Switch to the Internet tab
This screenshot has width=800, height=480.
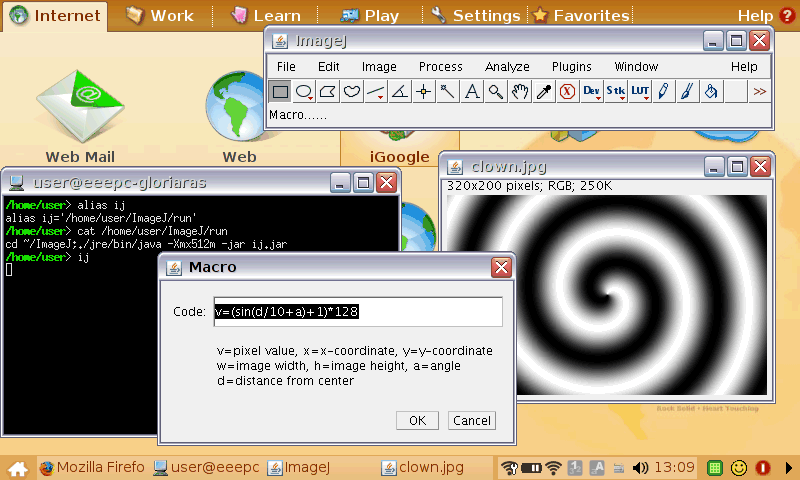tap(55, 16)
